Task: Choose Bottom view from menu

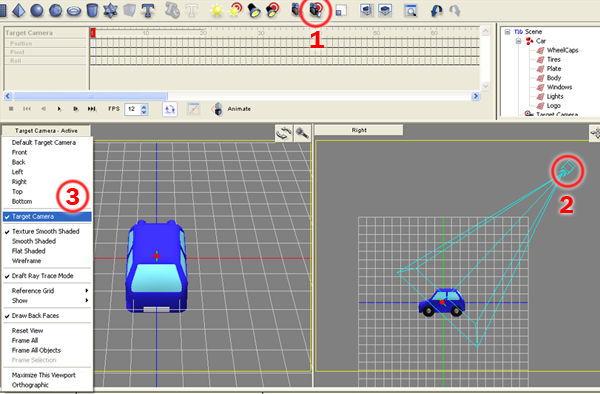Action: (x=47, y=202)
